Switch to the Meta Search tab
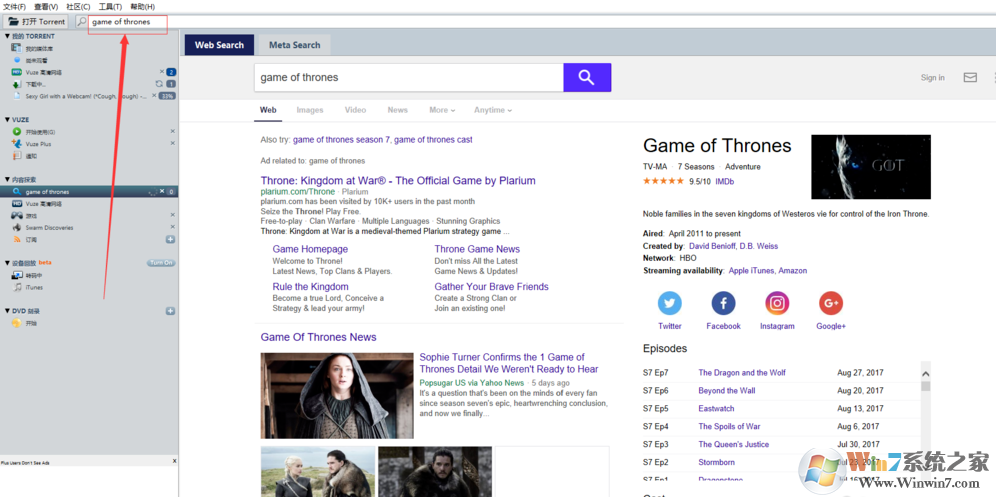 (294, 45)
